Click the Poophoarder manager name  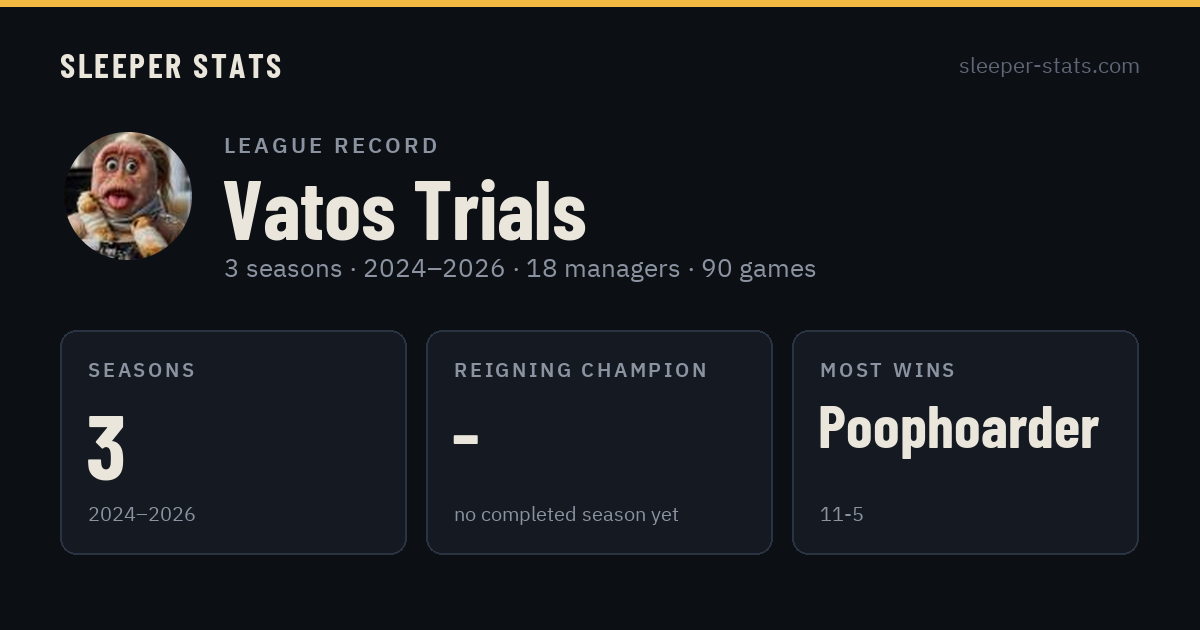958,428
